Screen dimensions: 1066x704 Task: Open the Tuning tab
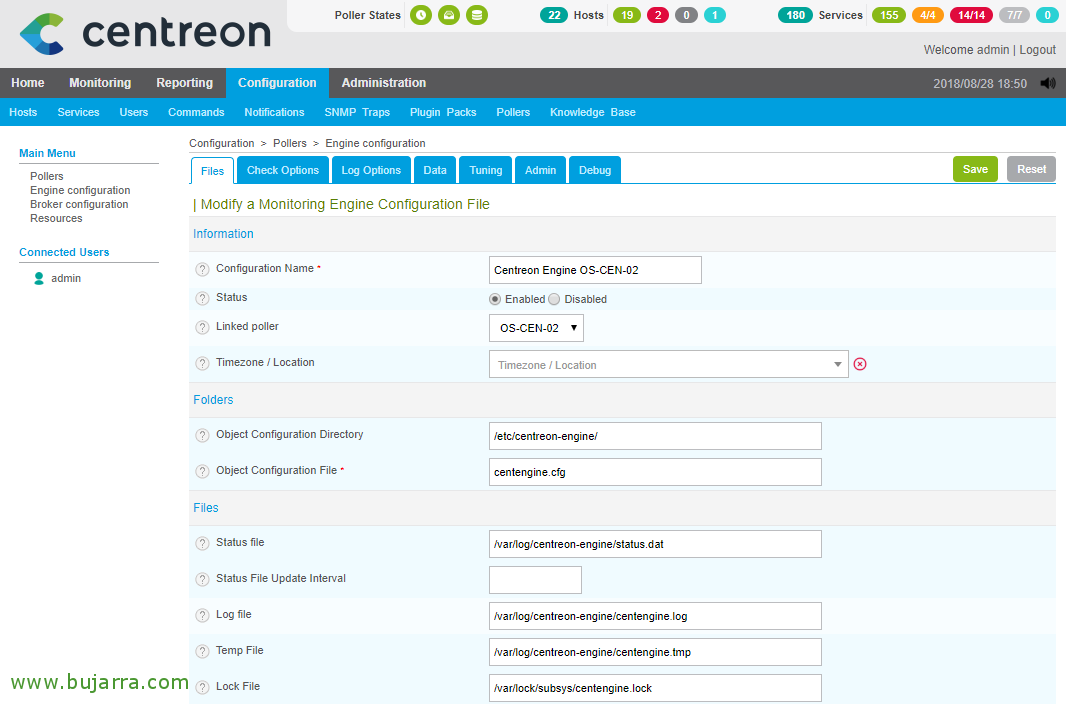click(486, 170)
